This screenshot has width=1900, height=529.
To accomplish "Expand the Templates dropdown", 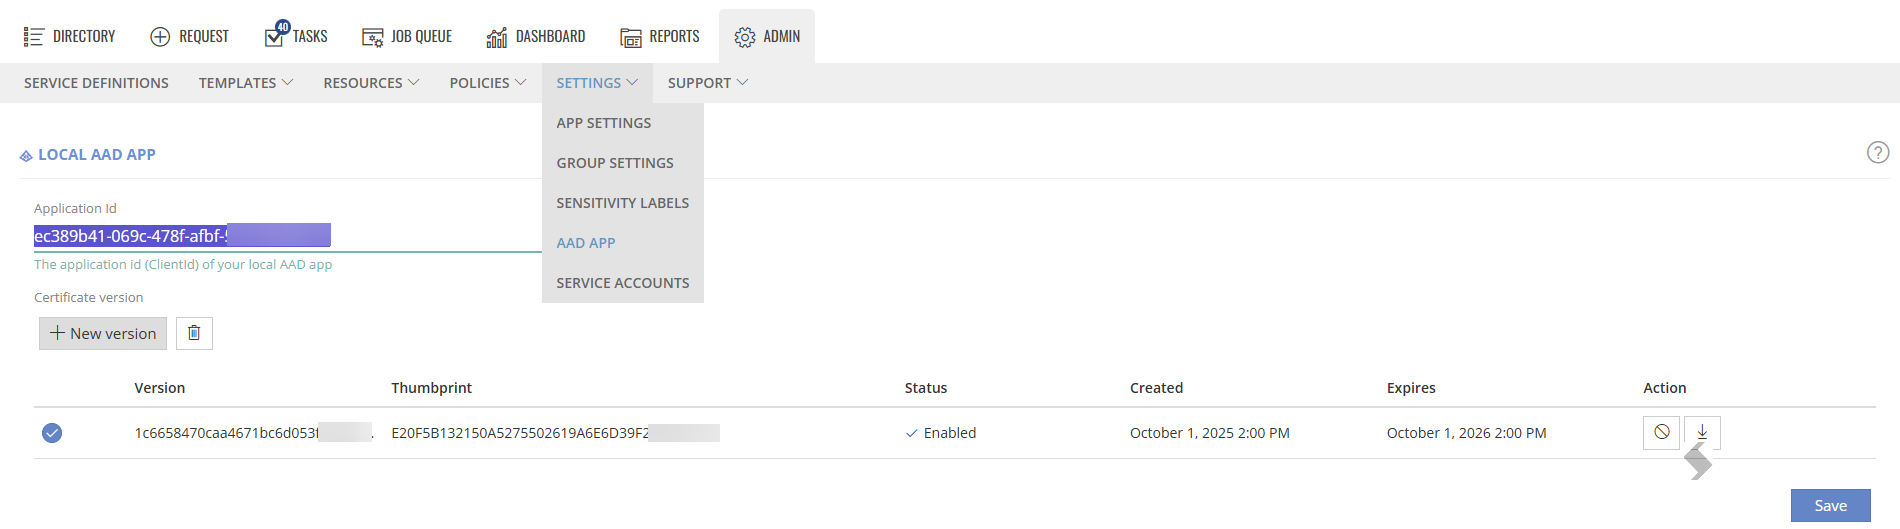I will tap(246, 83).
